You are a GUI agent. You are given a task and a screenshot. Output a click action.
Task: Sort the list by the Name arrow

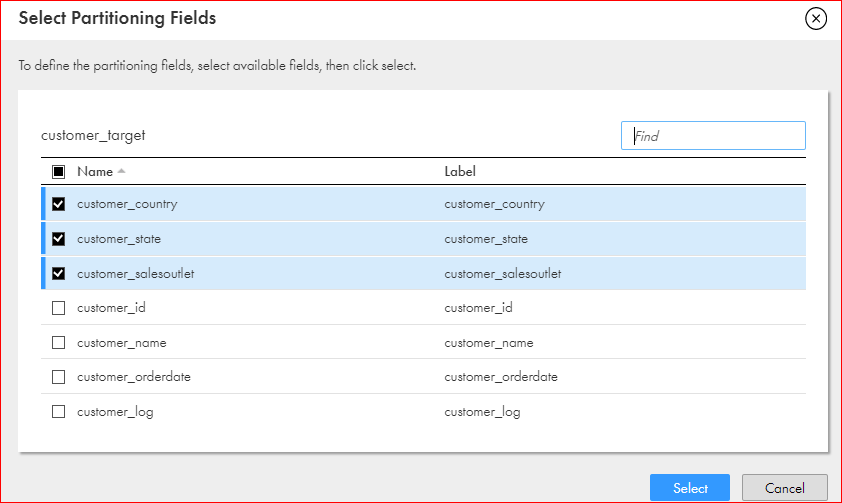pyautogui.click(x=121, y=171)
